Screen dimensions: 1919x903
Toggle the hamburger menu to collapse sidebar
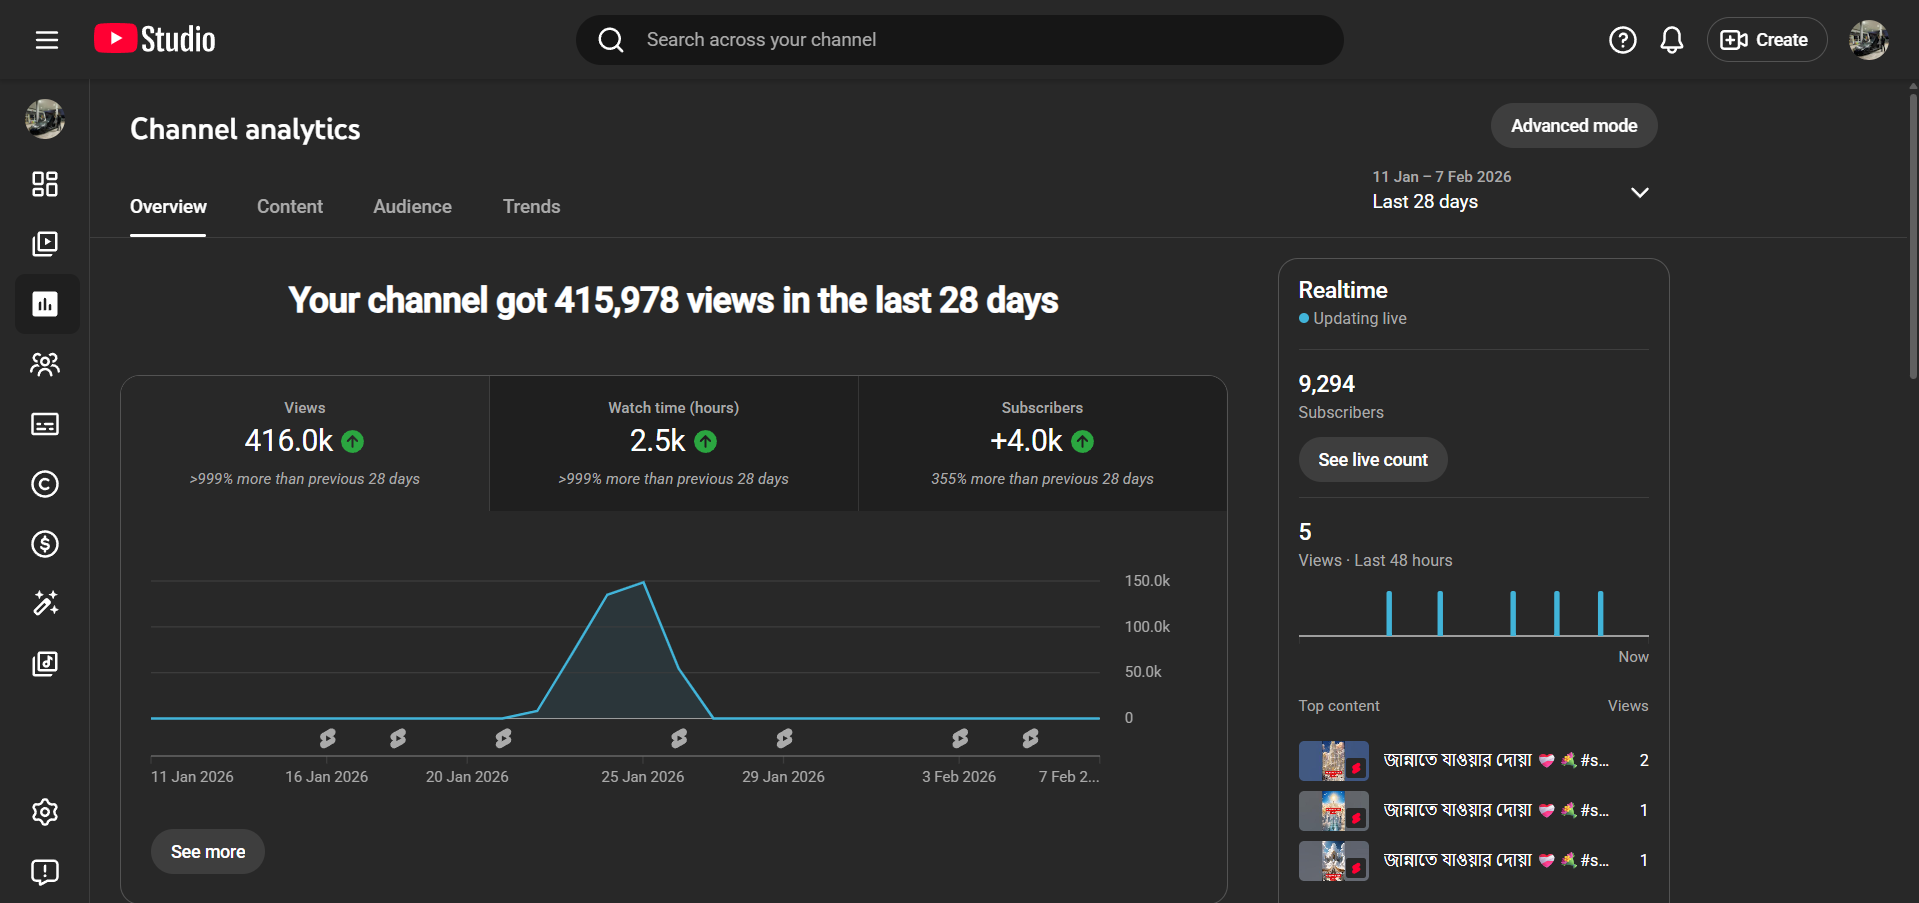[x=47, y=40]
